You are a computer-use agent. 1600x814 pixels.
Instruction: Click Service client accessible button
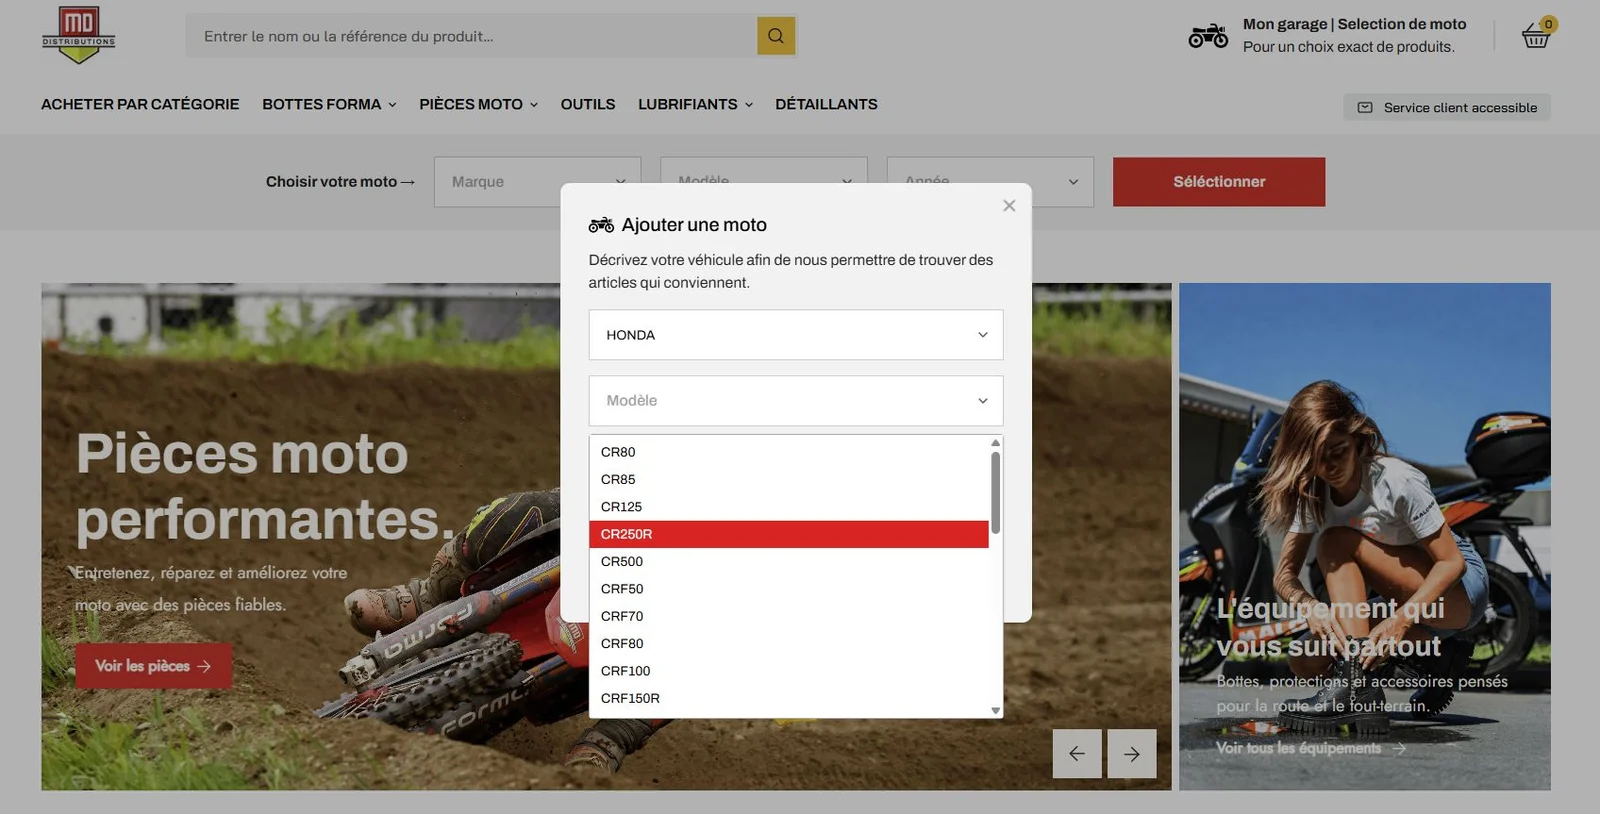point(1447,107)
